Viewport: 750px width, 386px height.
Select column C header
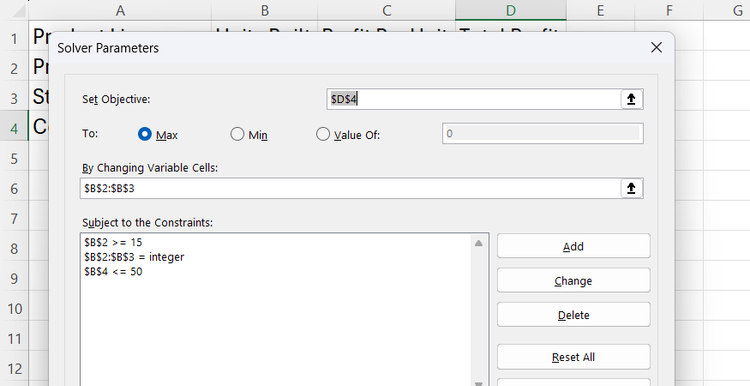point(386,11)
